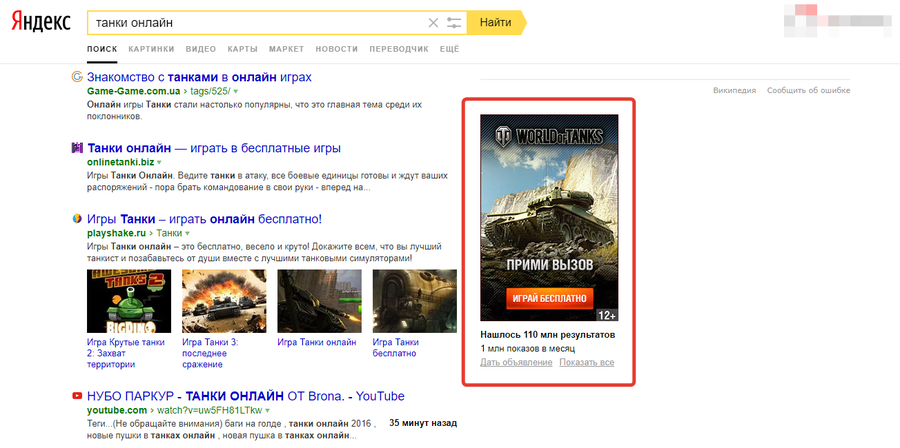This screenshot has width=900, height=448.
Task: Click the Awesome Tanks 2 game thumbnail
Action: coord(129,301)
